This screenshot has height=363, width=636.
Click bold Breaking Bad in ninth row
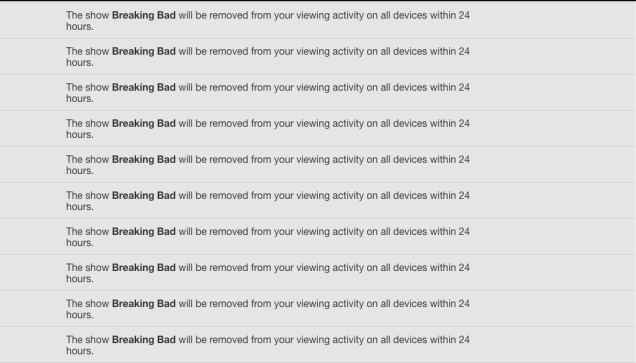[x=144, y=304]
